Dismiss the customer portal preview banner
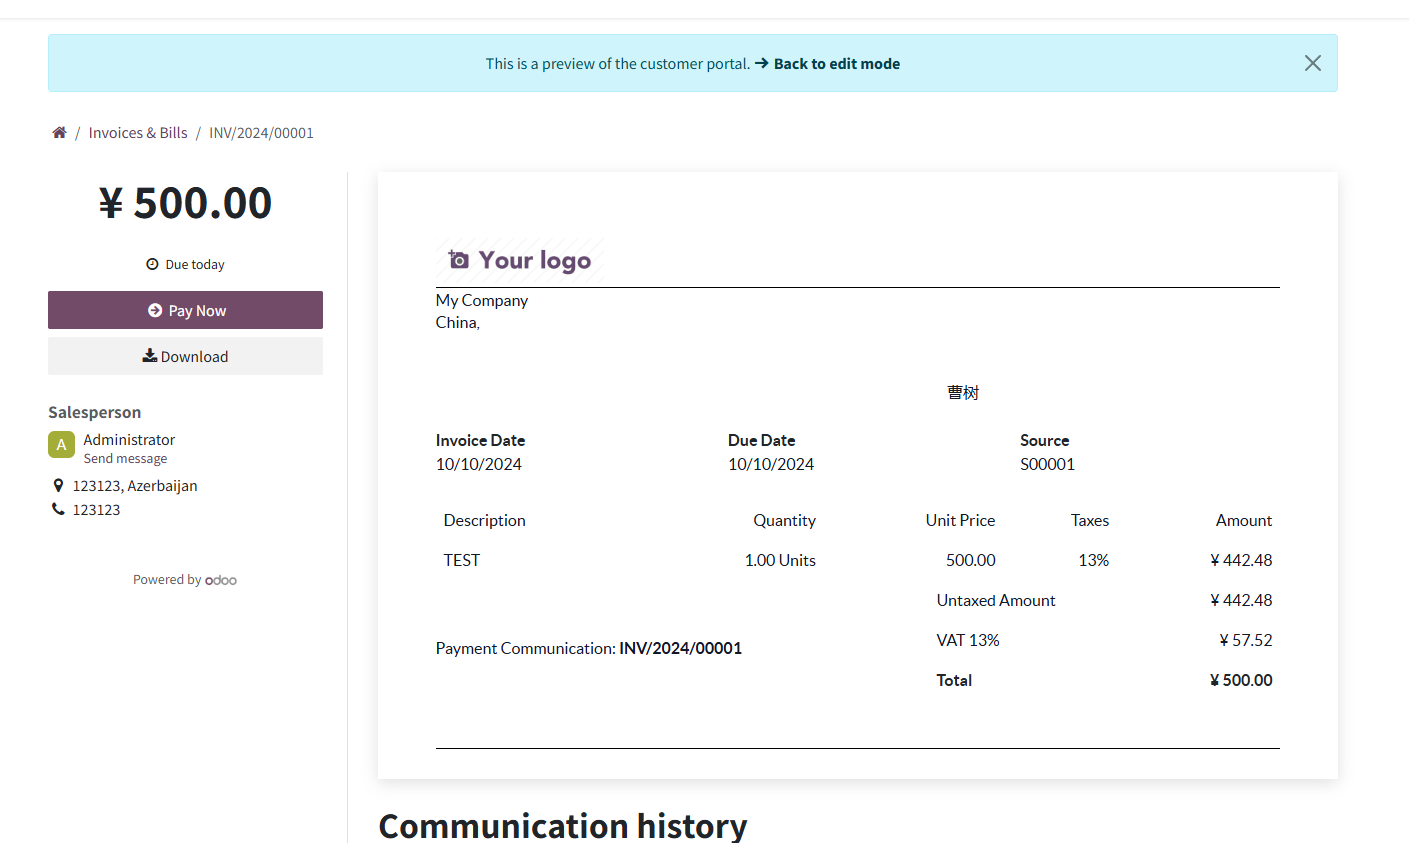The width and height of the screenshot is (1409, 843). 1313,63
